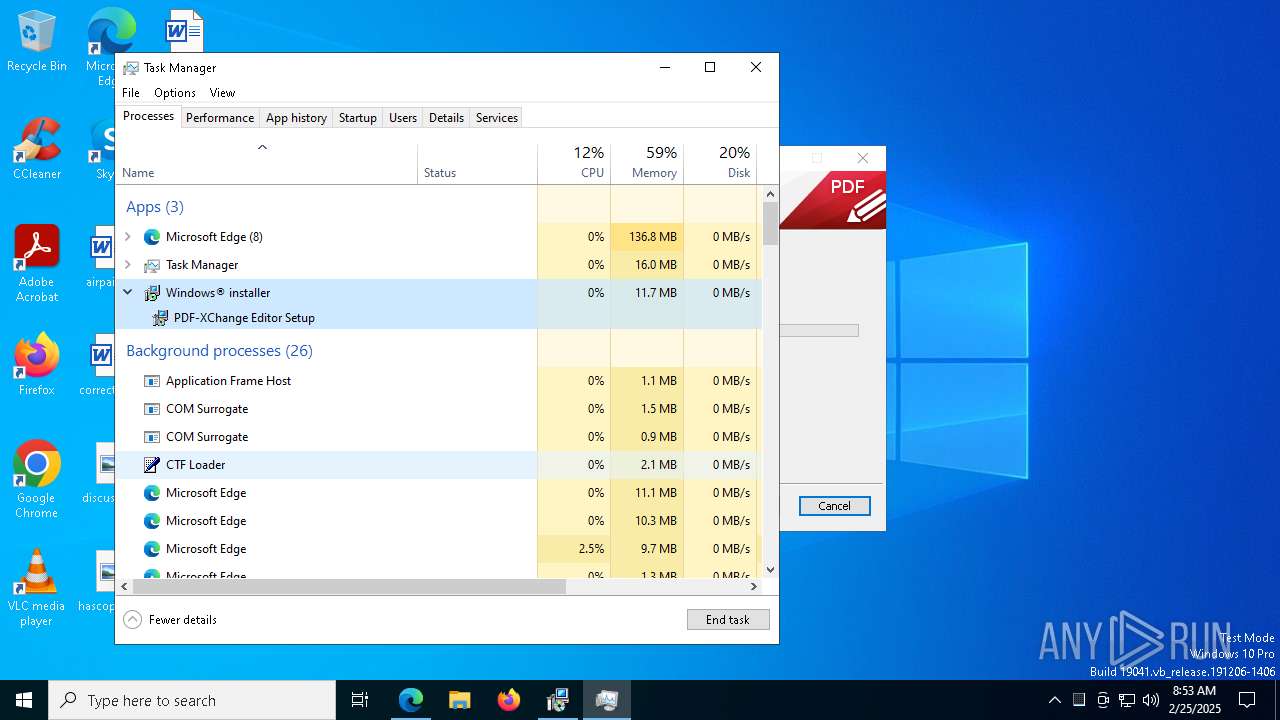
Task: Sort by CPU column header
Action: tap(574, 163)
